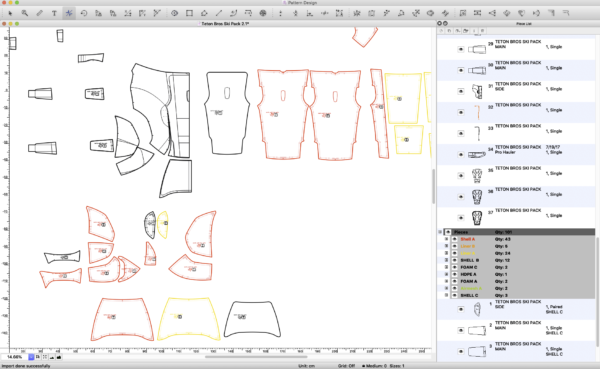Viewport: 600px width, 369px height.
Task: Select the pencil measuring tool
Action: point(39,13)
